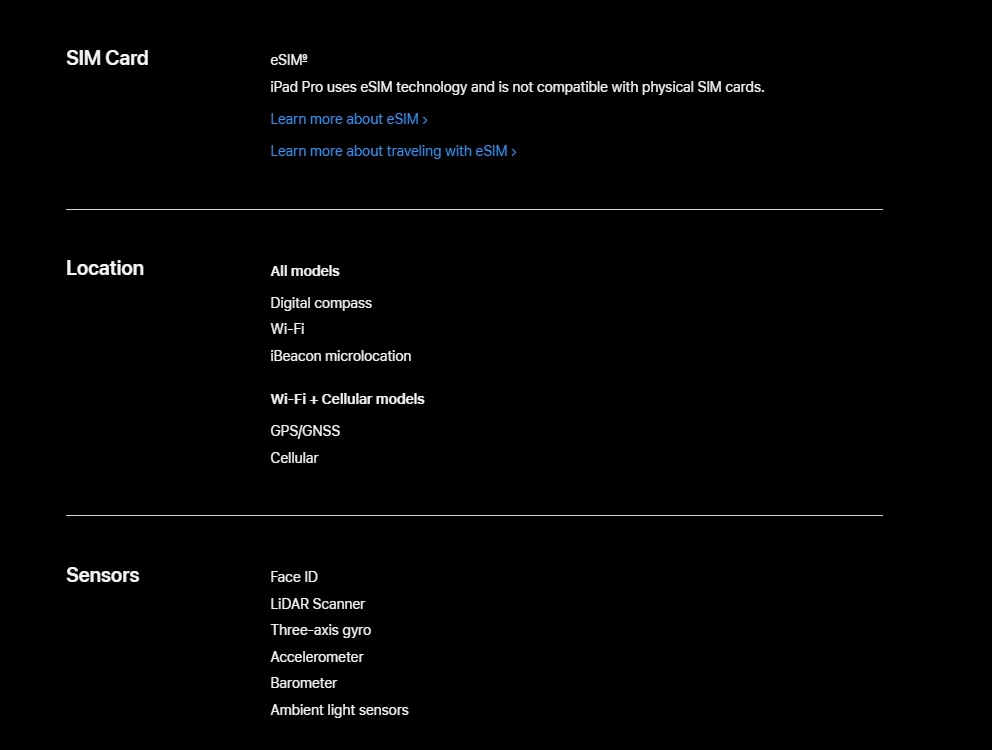Click the Ambient light sensors entry

coord(339,710)
